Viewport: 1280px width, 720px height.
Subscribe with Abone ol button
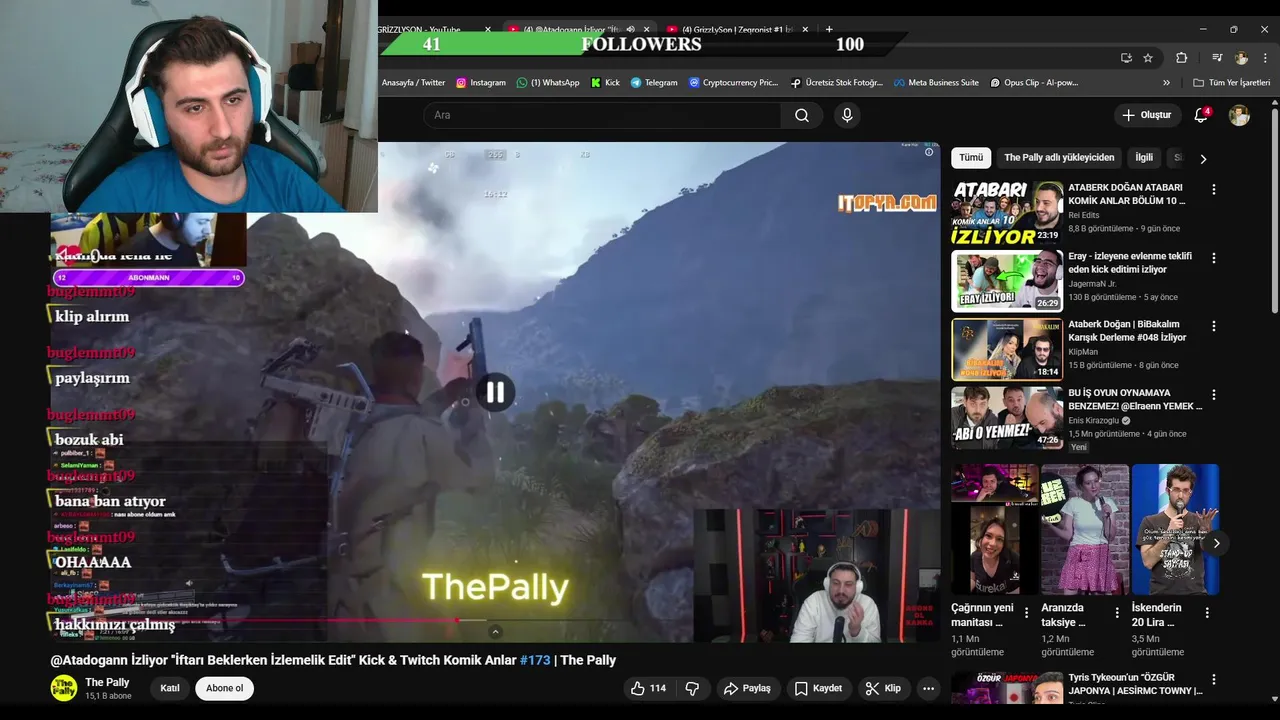tap(224, 688)
